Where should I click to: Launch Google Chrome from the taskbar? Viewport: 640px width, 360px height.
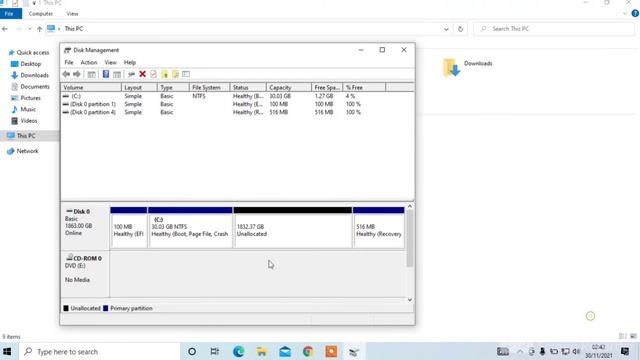click(x=308, y=351)
